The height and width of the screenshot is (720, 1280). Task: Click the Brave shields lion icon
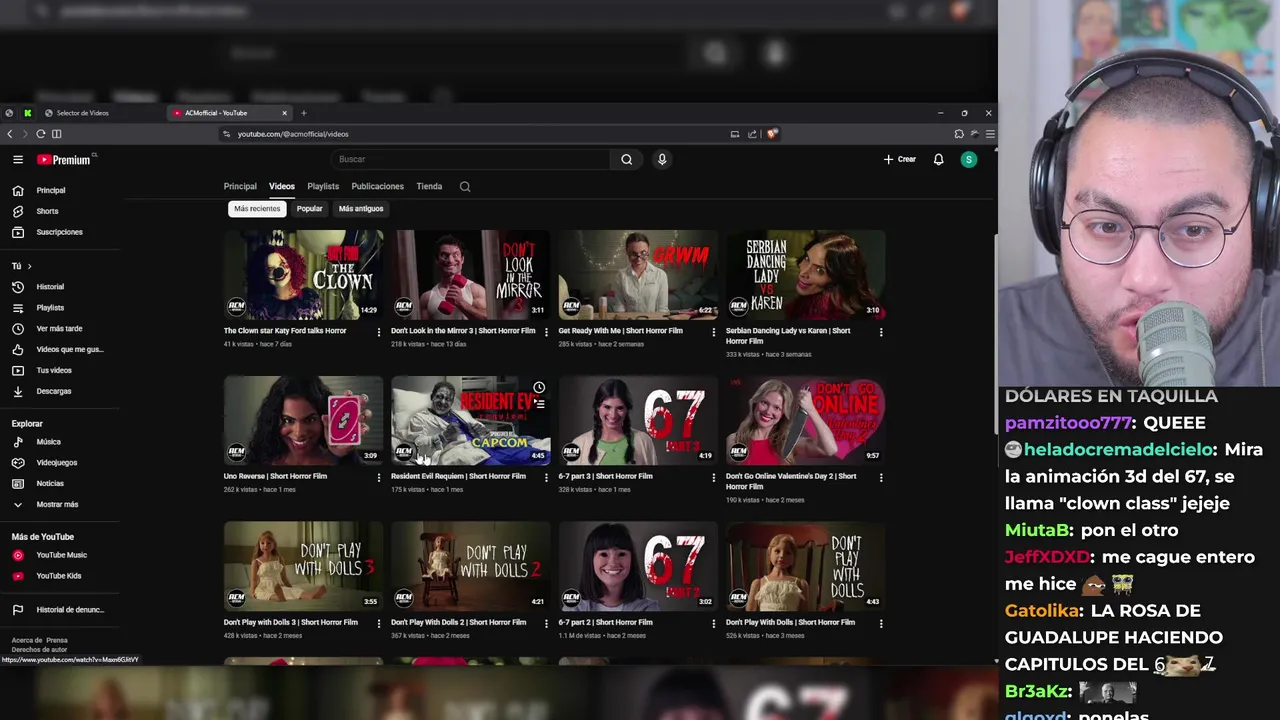click(772, 134)
